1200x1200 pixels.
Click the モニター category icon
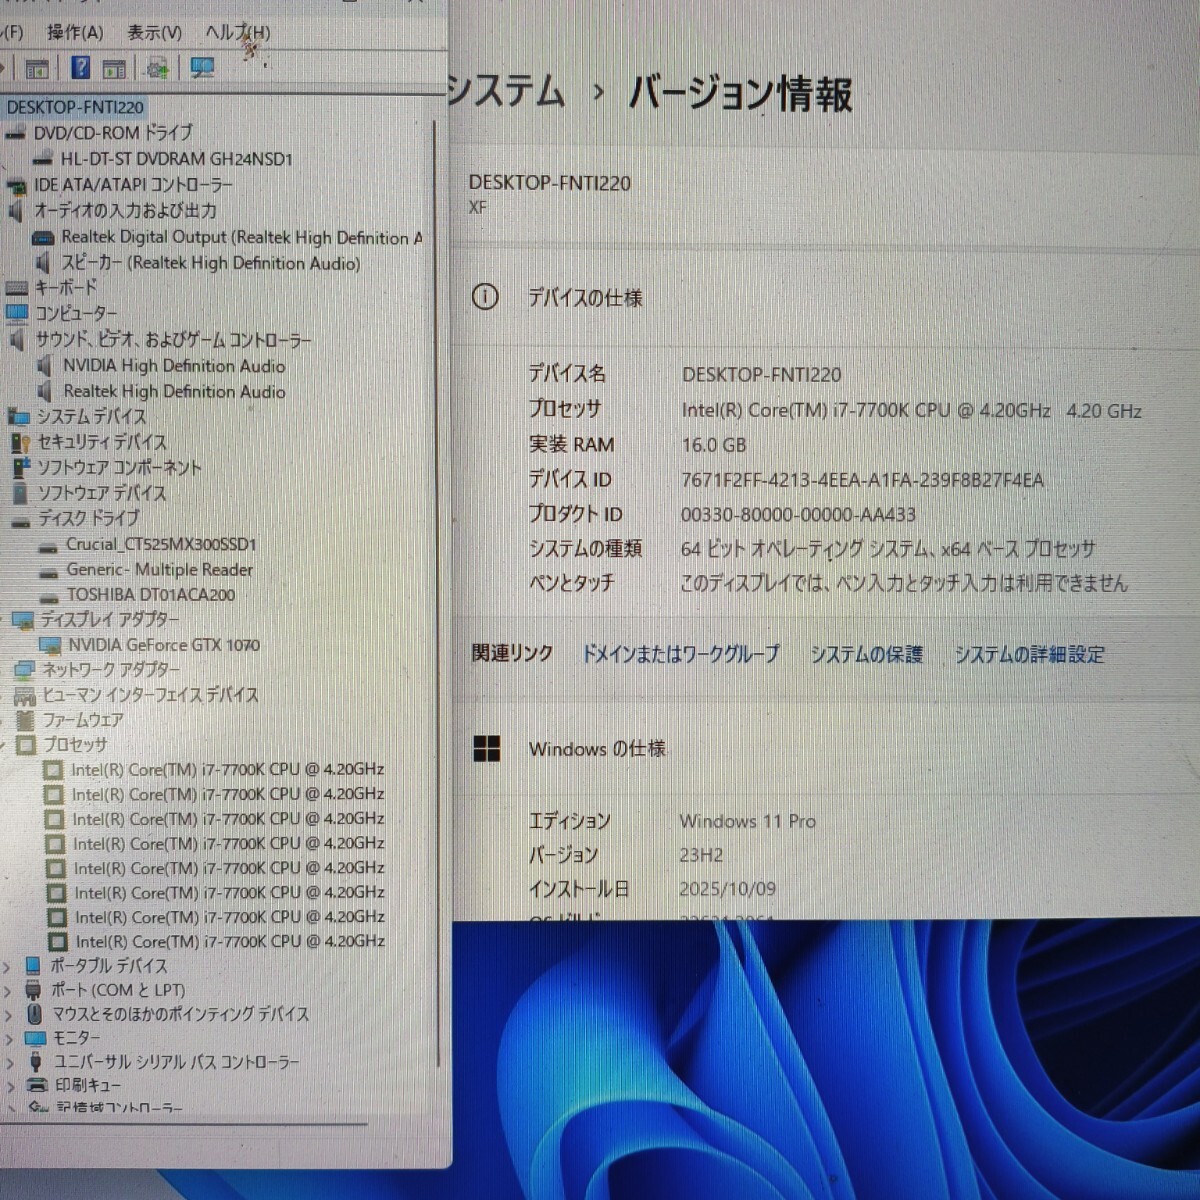coord(36,1038)
